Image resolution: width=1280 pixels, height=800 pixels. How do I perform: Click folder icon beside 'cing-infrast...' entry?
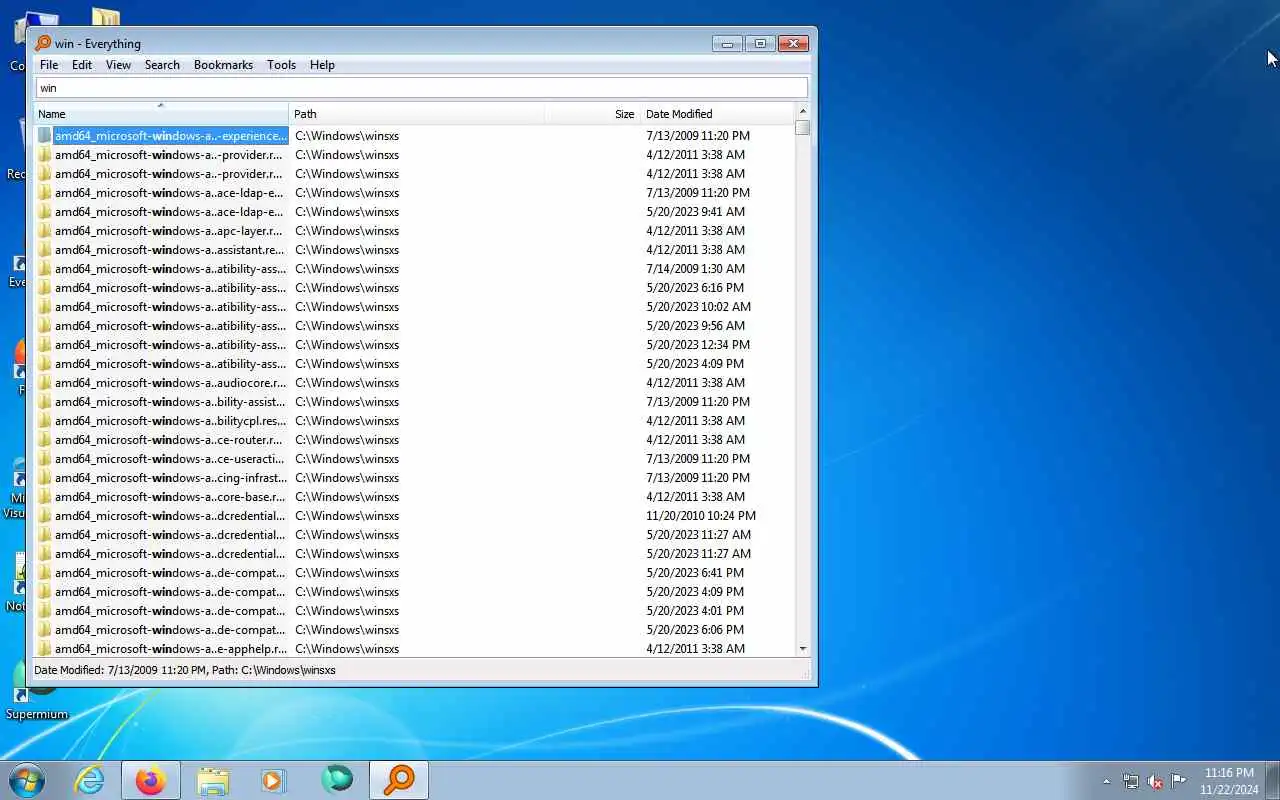(x=45, y=477)
